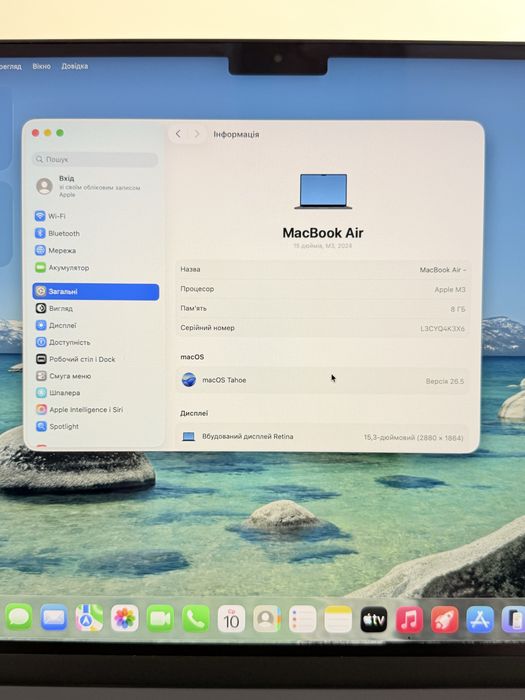Click the Інформація page title
Image resolution: width=525 pixels, height=700 pixels.
236,134
